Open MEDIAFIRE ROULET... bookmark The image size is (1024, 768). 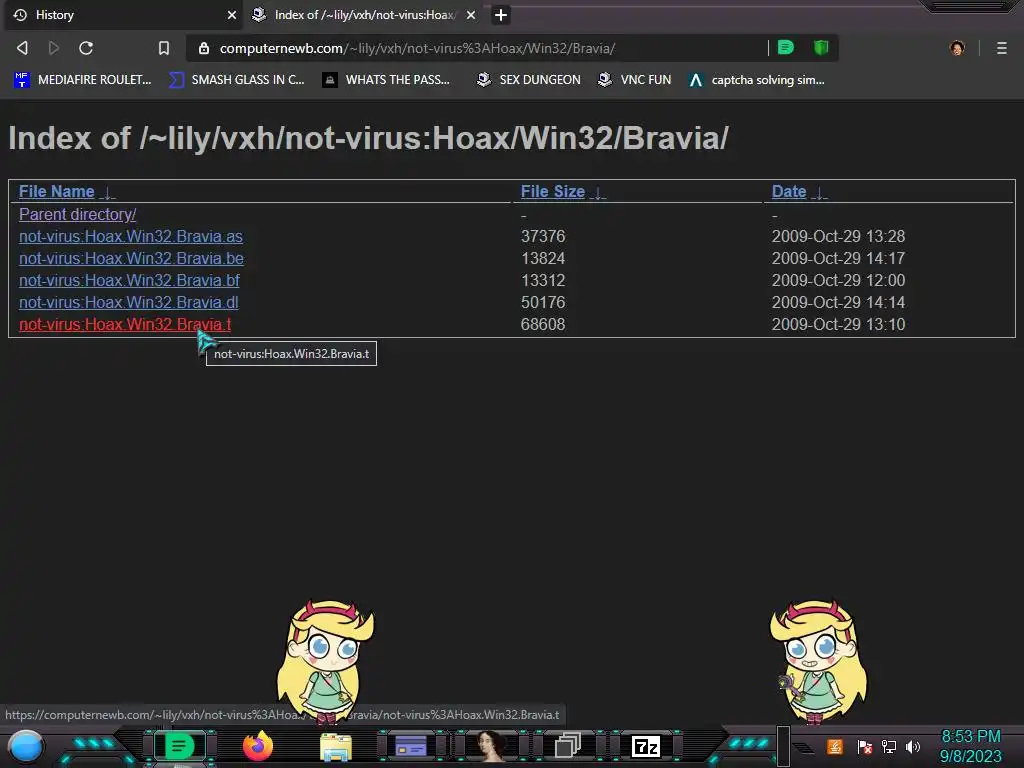(x=82, y=80)
